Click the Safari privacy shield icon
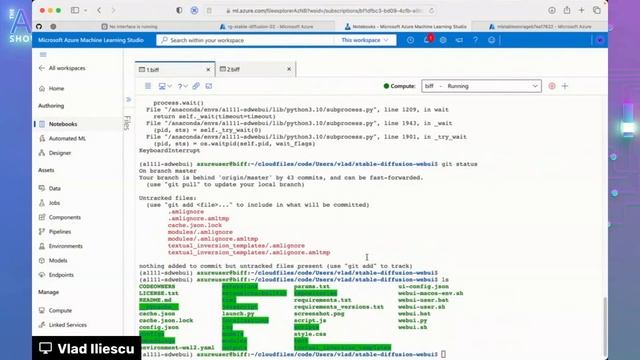The height and width of the screenshot is (360, 640). (179, 11)
